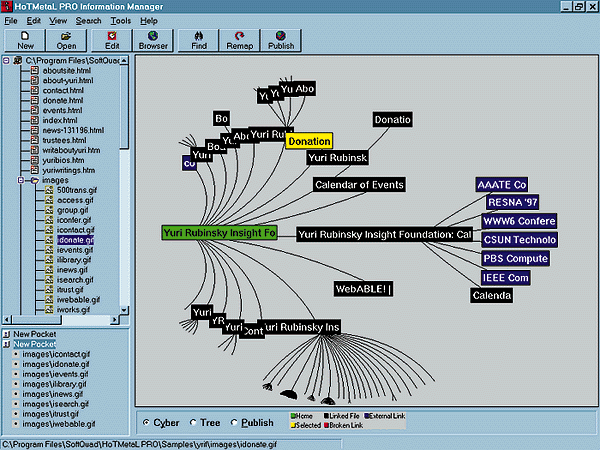The width and height of the screenshot is (600, 450).
Task: Click the iconfer.gif image icon
Action: (x=49, y=220)
